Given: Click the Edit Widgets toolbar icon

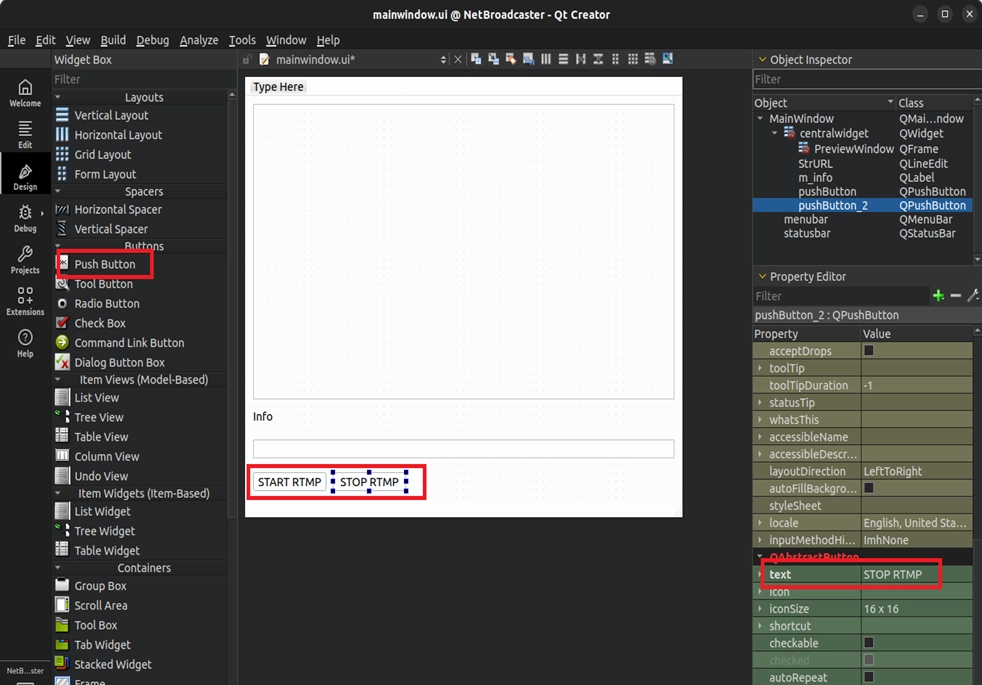Looking at the screenshot, I should pyautogui.click(x=476, y=59).
